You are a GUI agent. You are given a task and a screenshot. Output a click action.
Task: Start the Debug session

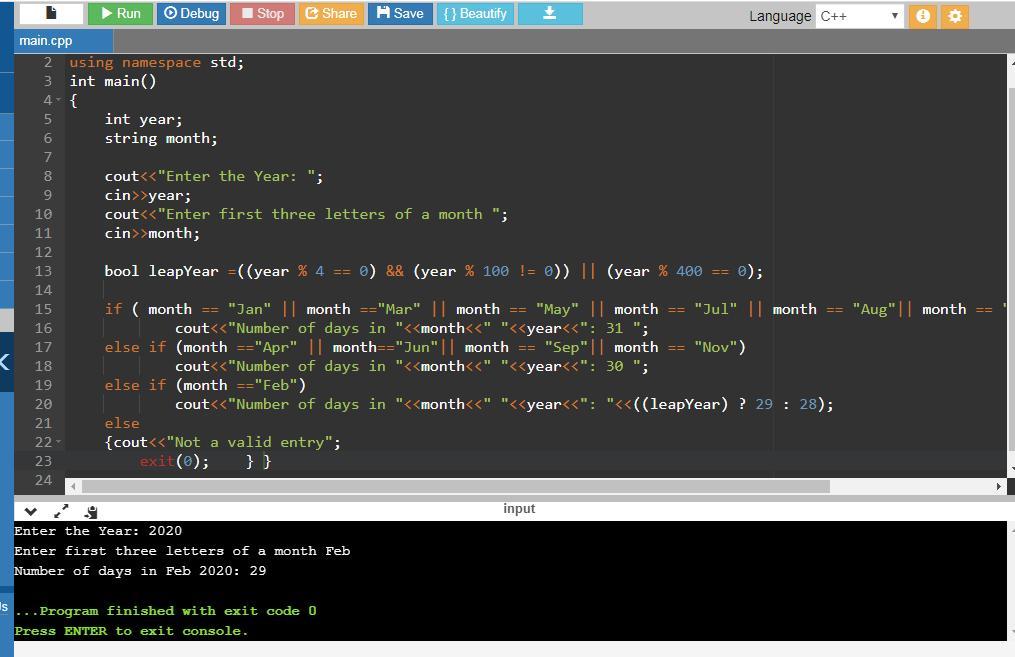click(x=191, y=14)
